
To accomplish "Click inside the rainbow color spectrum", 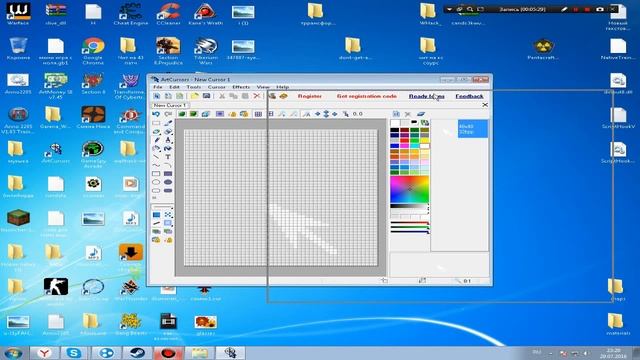I will (x=409, y=189).
